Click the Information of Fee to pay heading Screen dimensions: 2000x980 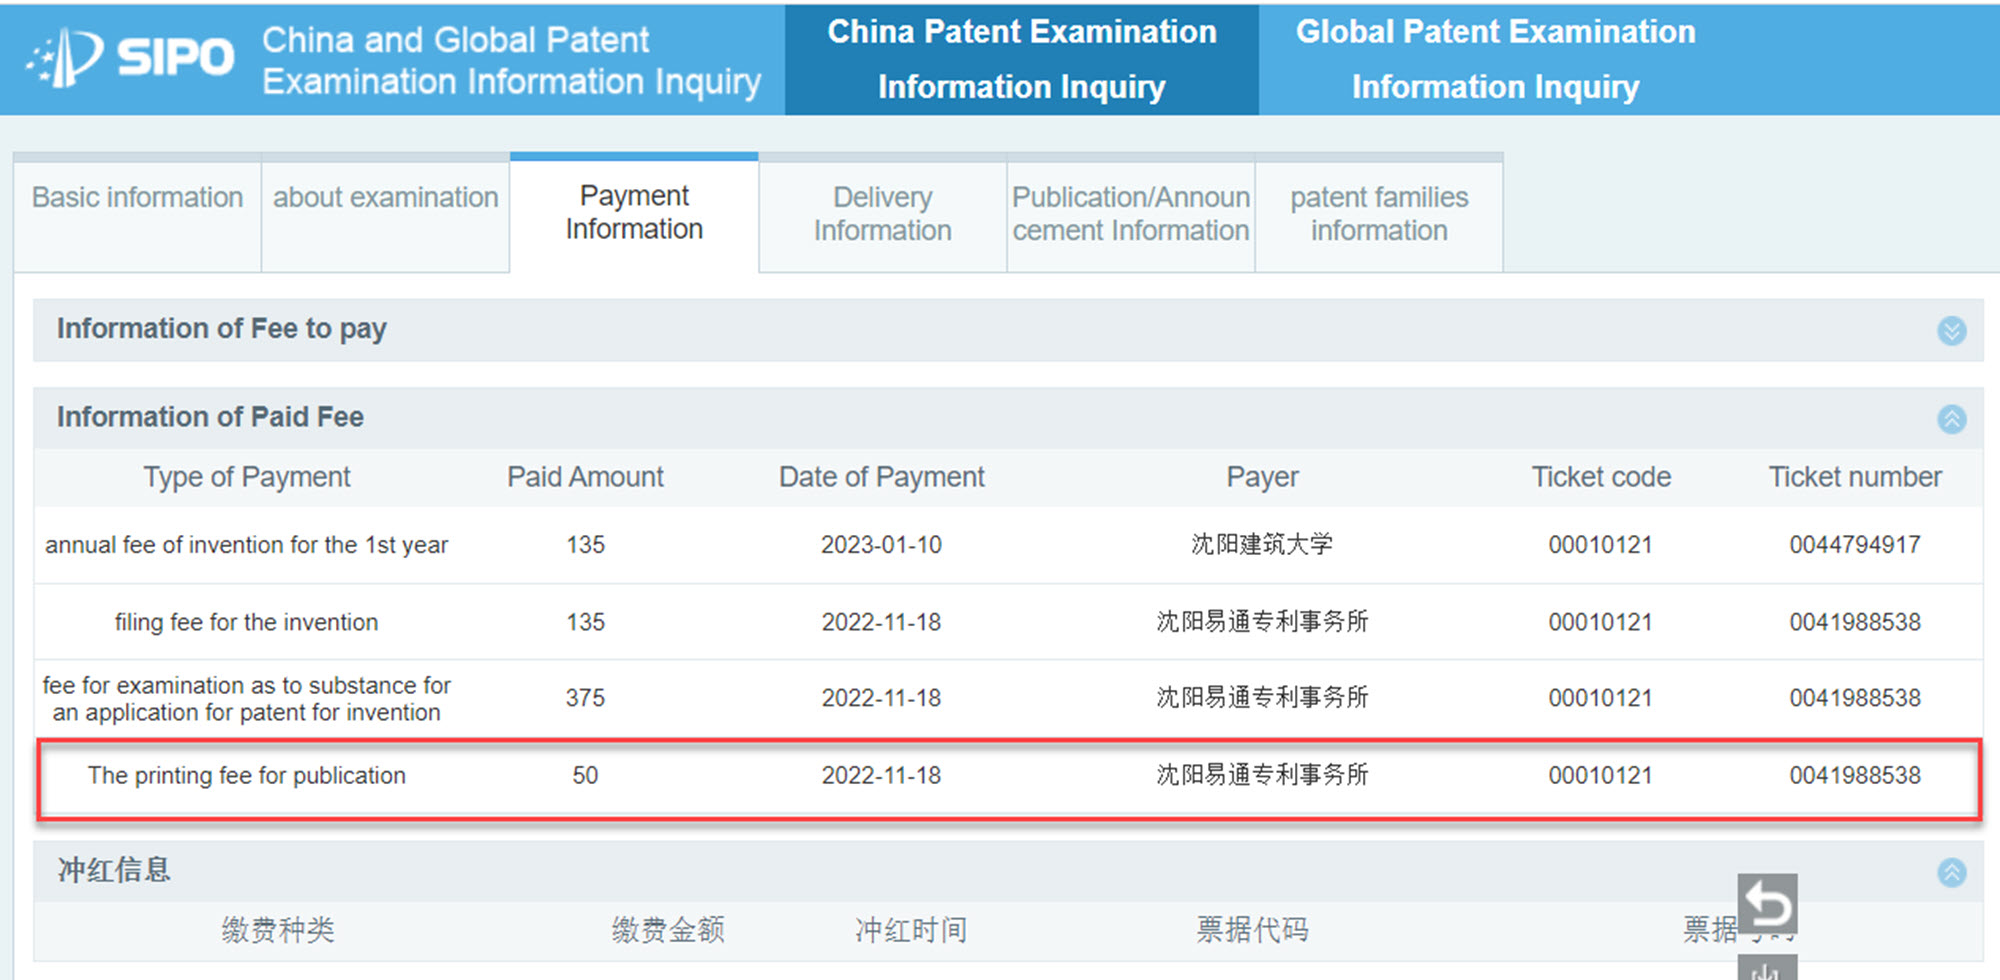click(221, 329)
